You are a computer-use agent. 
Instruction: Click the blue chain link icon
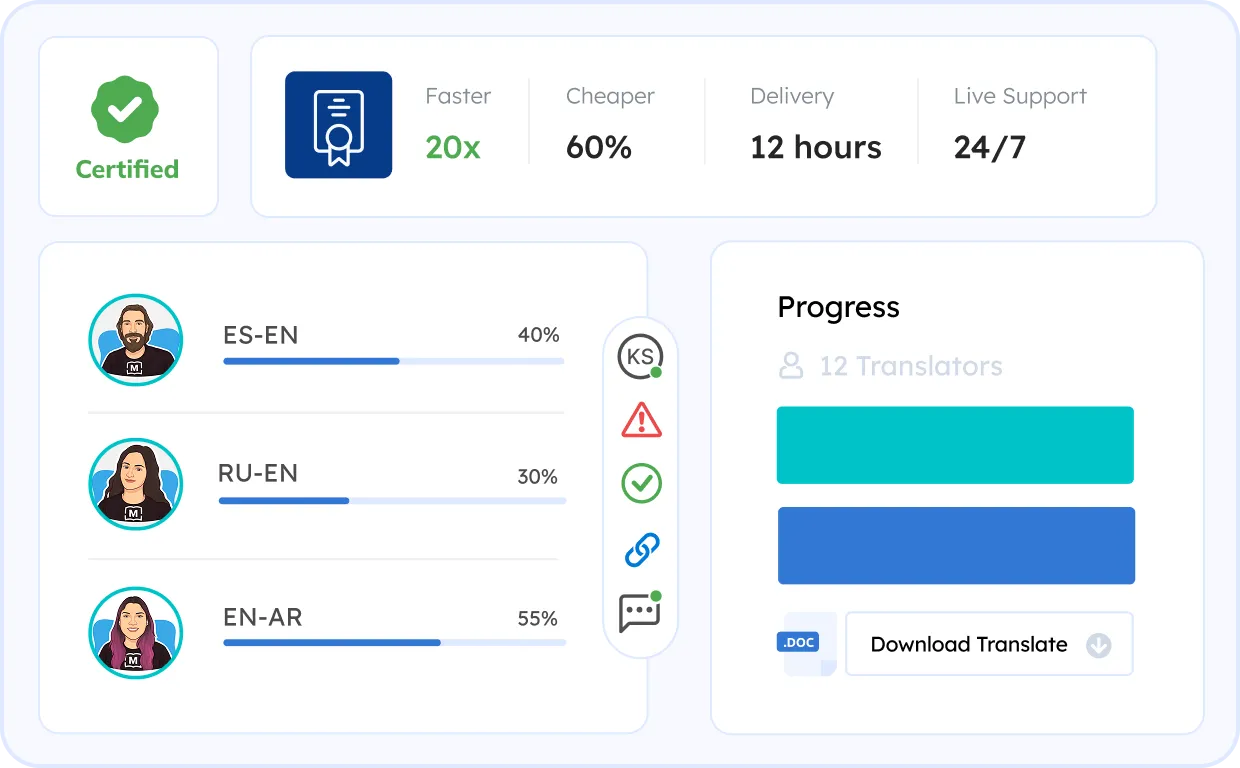[x=641, y=549]
